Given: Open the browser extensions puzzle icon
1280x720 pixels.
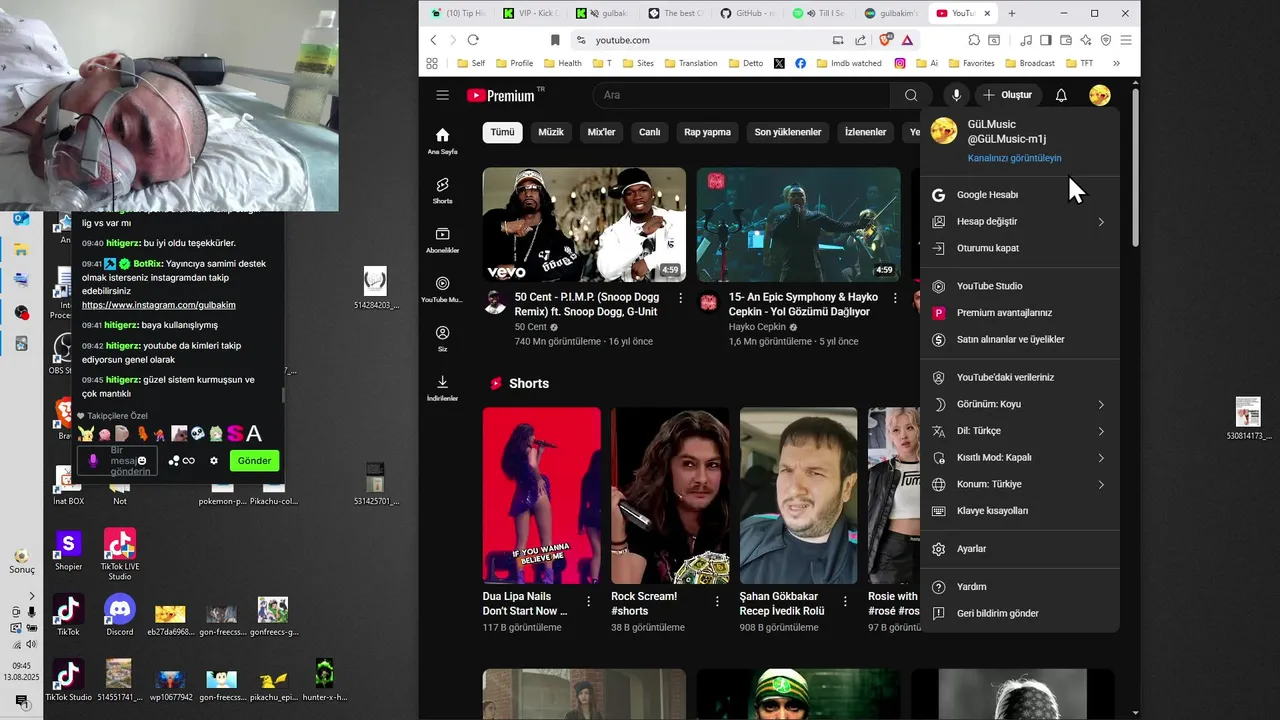Looking at the screenshot, I should 974,40.
